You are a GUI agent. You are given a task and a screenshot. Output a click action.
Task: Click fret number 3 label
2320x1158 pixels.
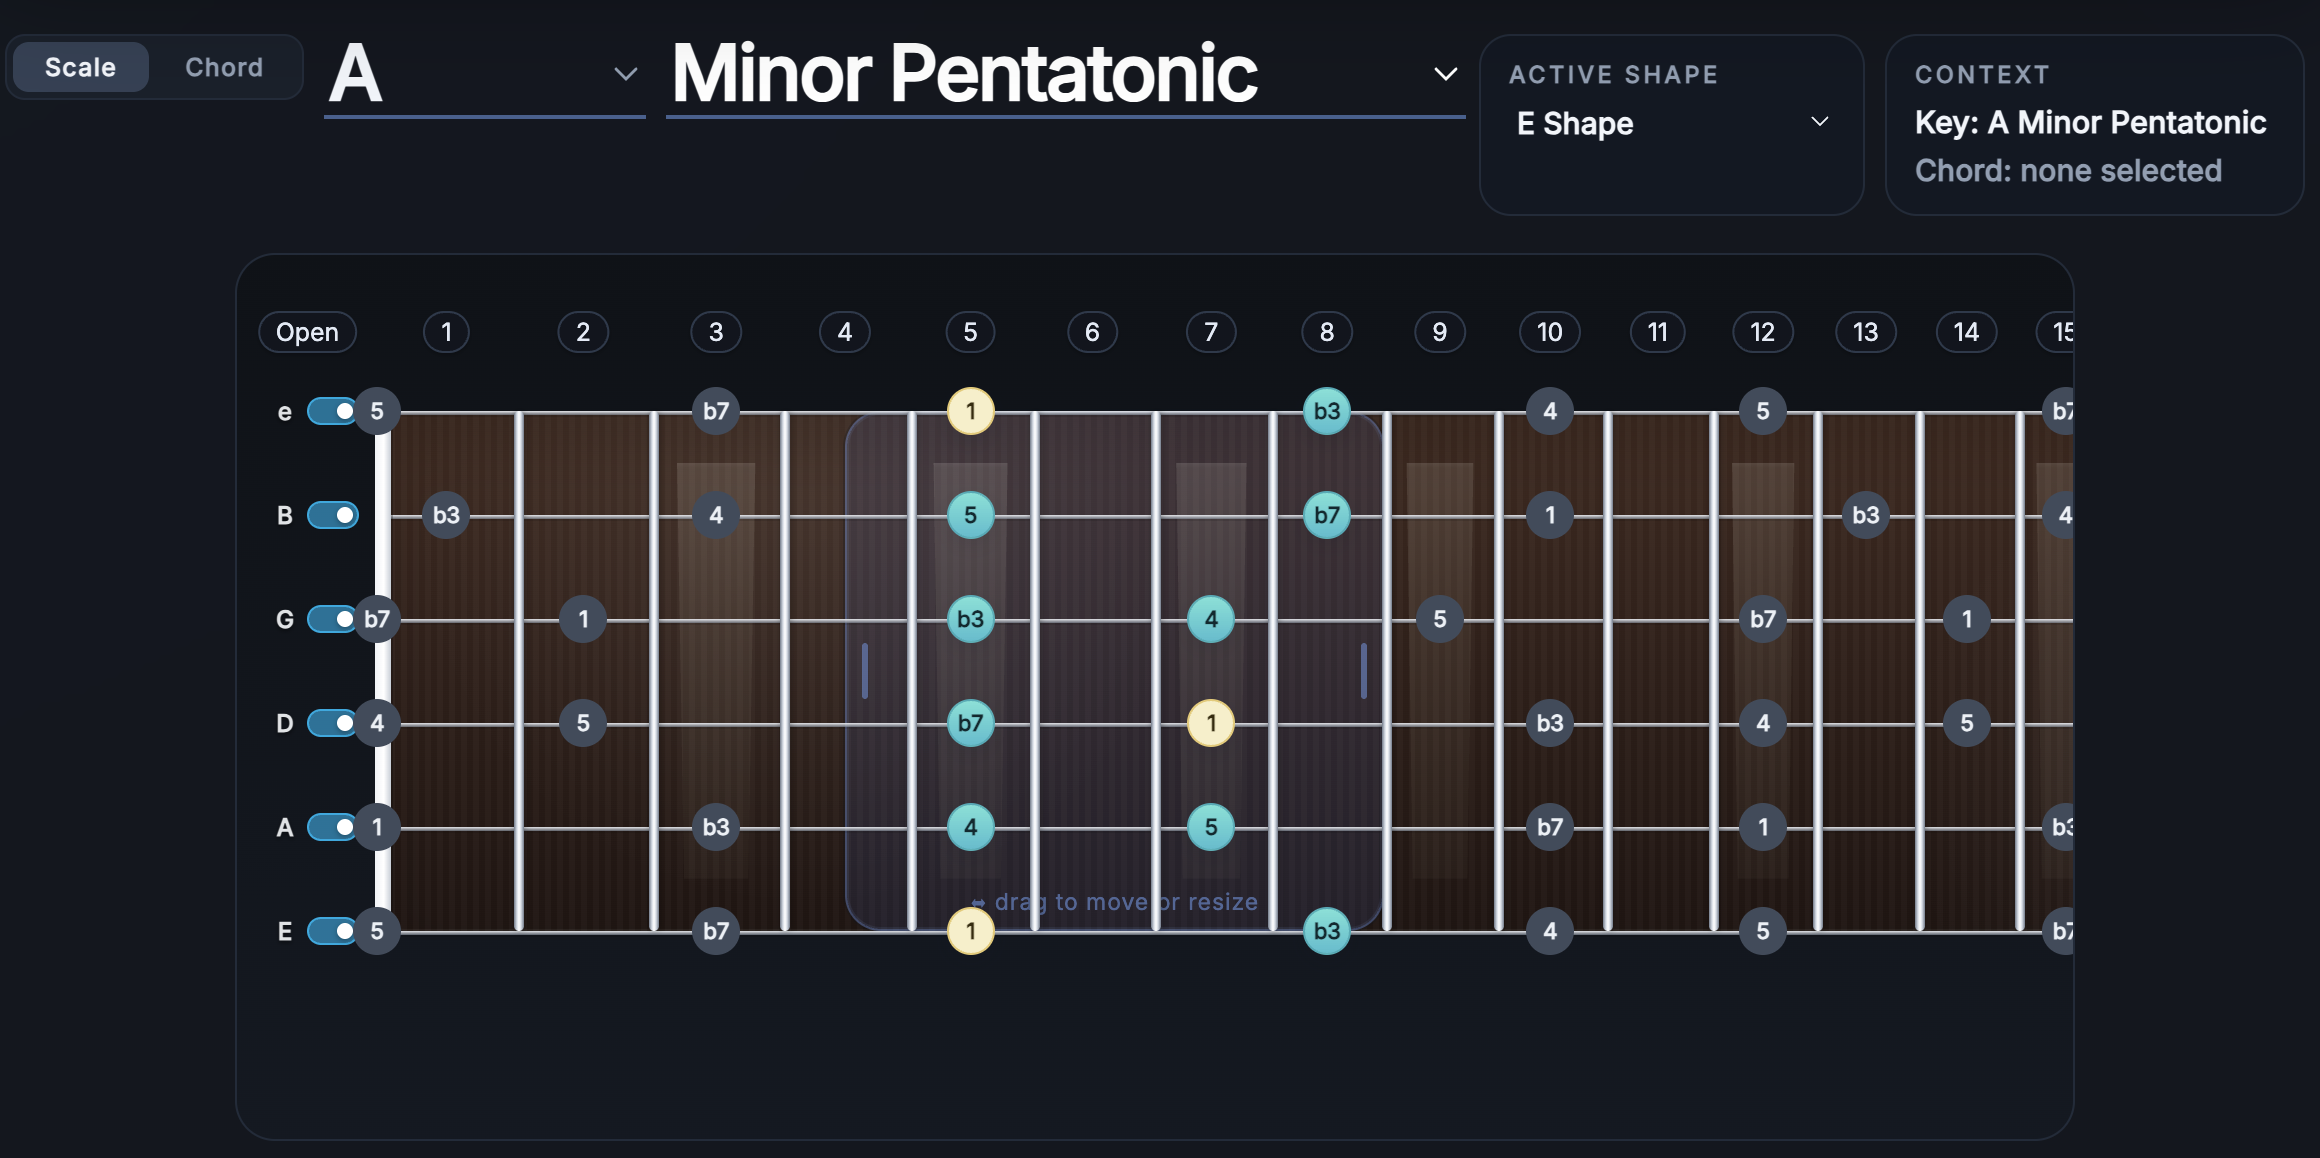(x=716, y=332)
